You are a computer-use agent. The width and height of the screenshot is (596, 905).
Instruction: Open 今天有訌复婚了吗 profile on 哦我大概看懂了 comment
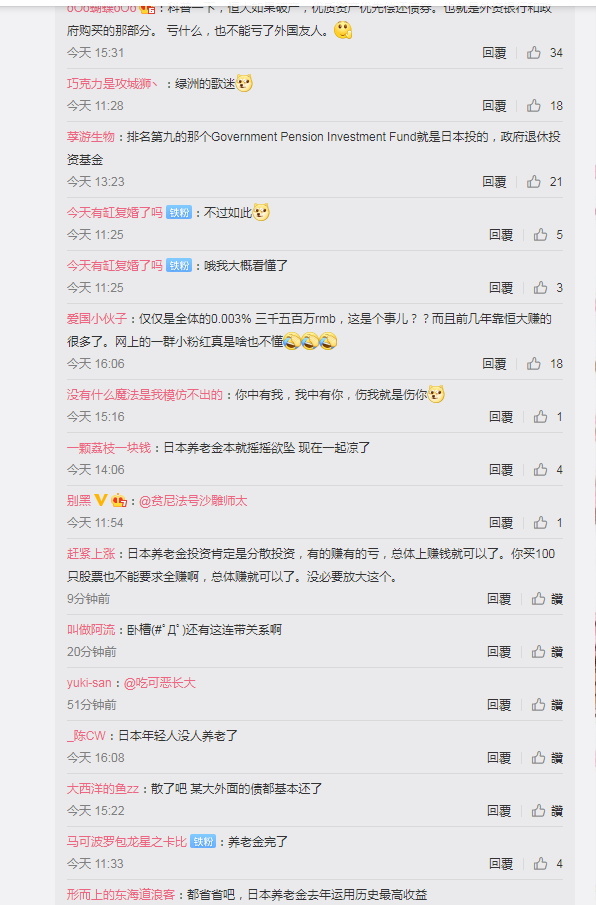tap(115, 265)
